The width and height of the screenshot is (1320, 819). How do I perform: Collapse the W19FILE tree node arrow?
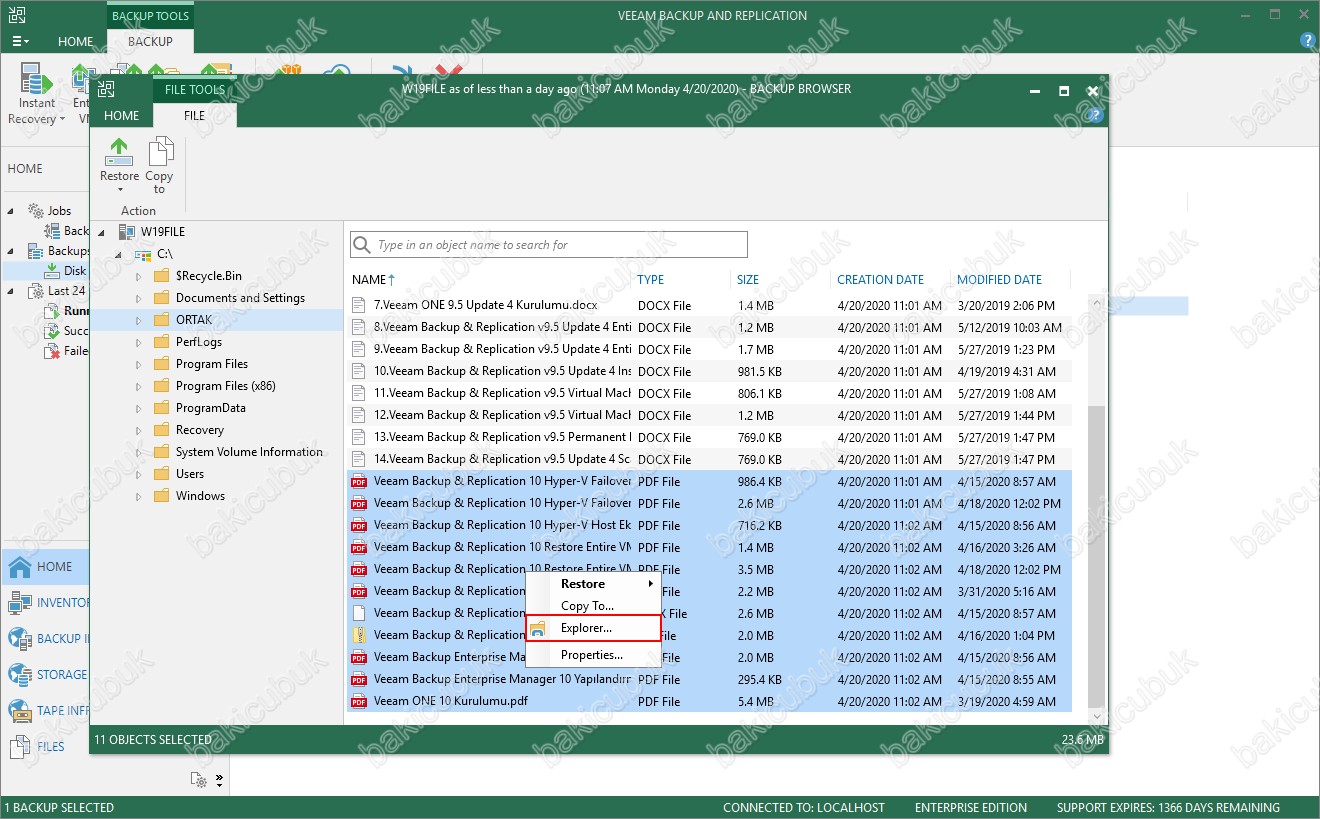[x=102, y=232]
